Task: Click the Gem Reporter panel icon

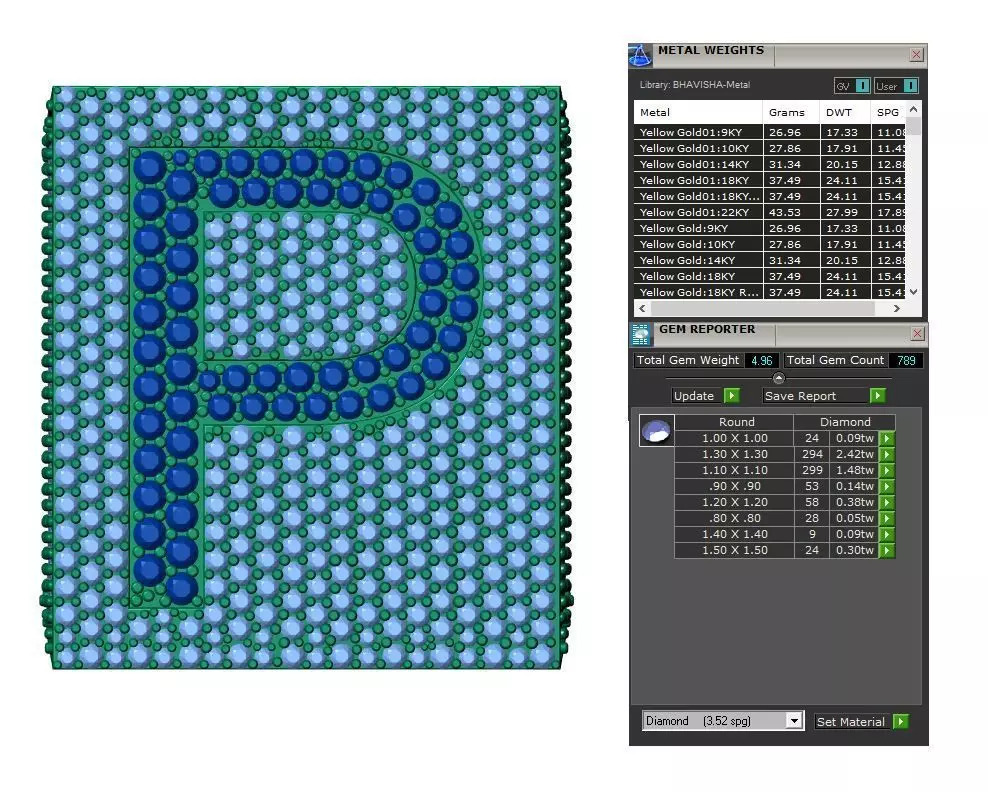Action: point(641,335)
